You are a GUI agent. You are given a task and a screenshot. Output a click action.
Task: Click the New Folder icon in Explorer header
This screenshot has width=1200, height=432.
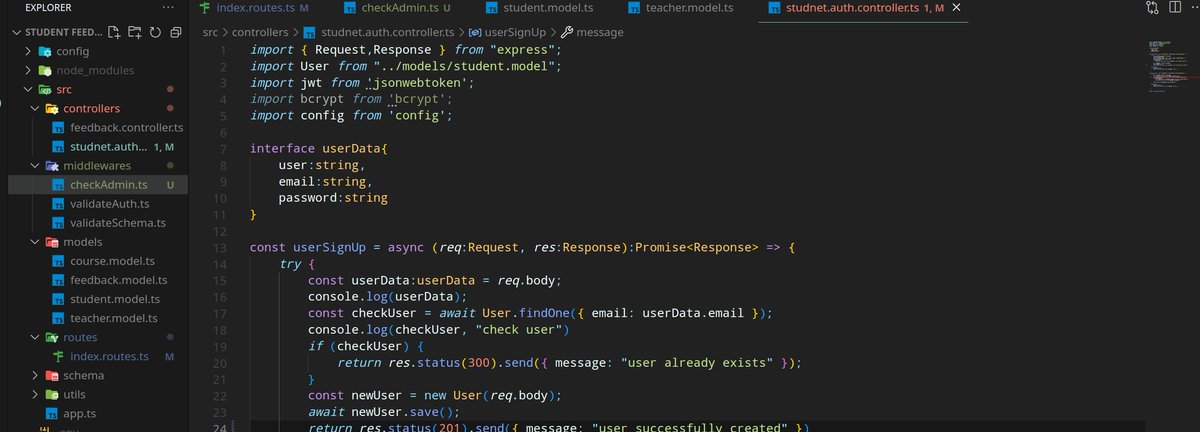(134, 32)
